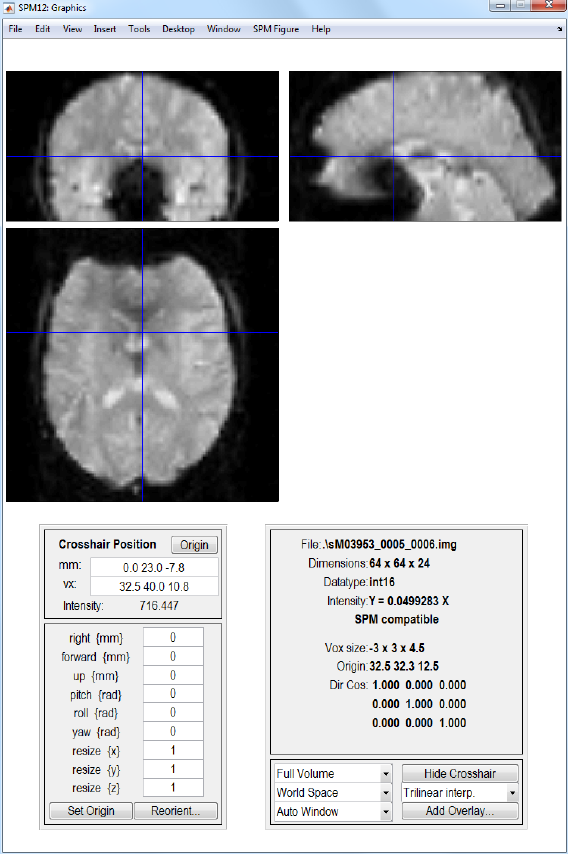
Task: Expand the World Space dropdown
Action: 333,792
